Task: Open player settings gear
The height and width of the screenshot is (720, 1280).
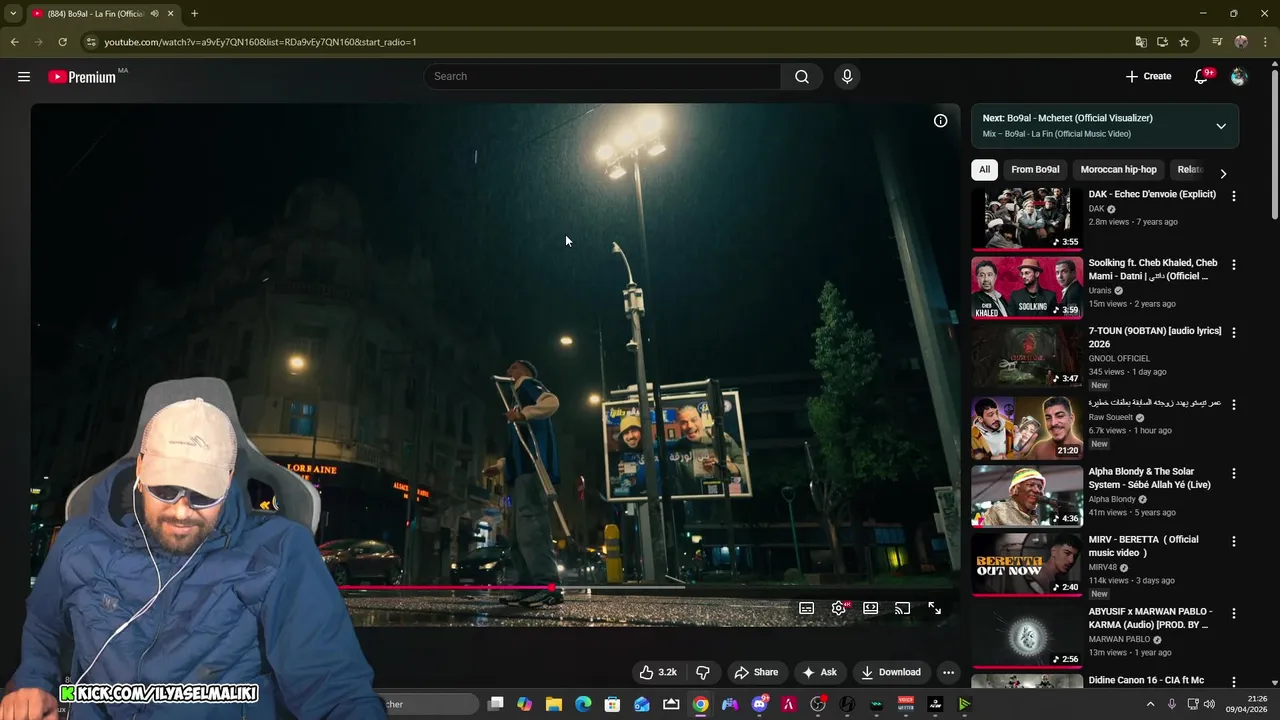Action: [839, 608]
